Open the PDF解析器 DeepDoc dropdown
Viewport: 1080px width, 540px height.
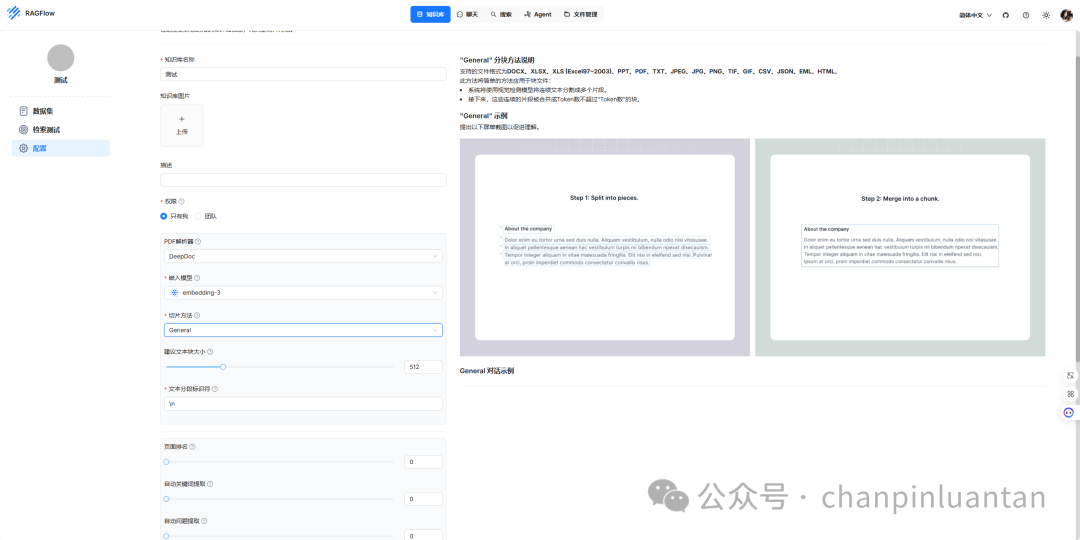click(x=303, y=256)
